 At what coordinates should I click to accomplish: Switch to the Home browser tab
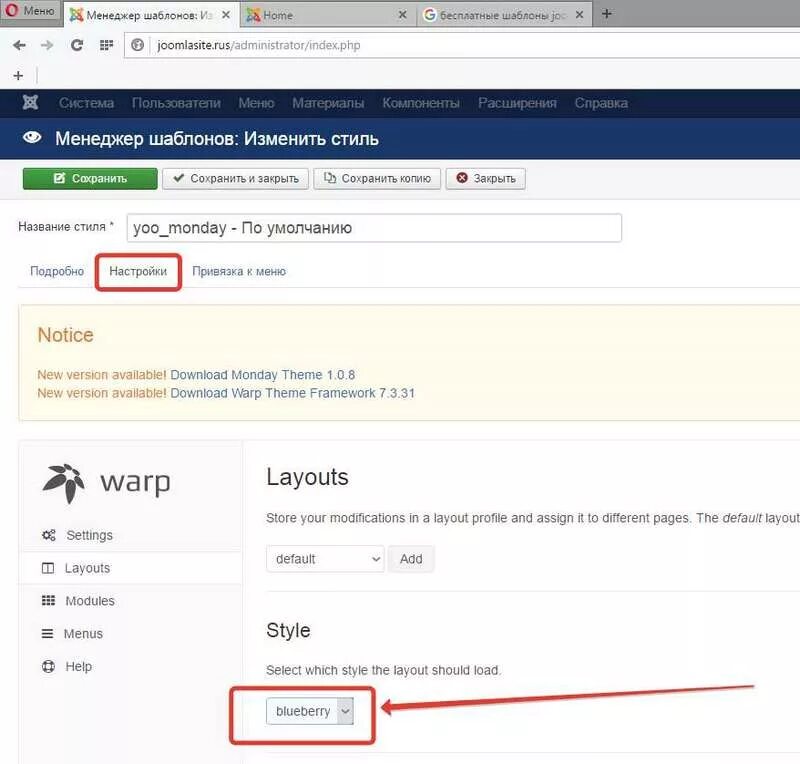click(x=327, y=15)
